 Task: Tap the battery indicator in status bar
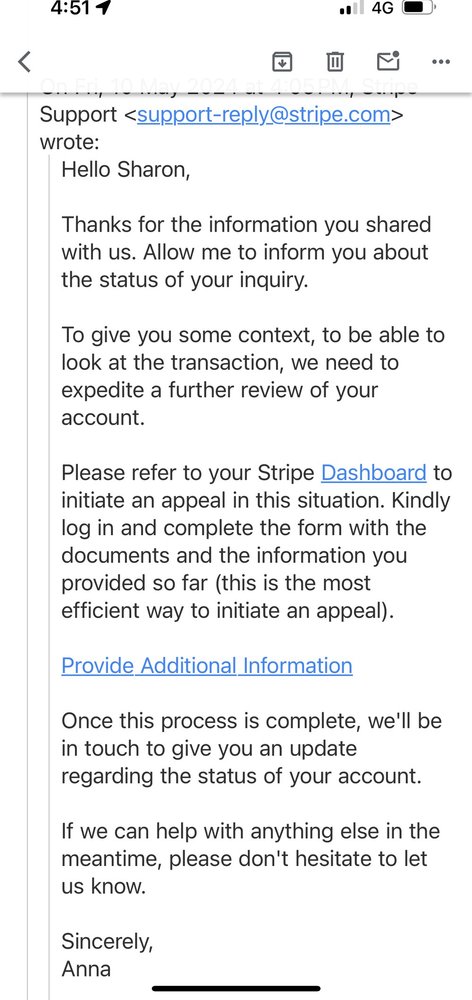click(x=420, y=8)
